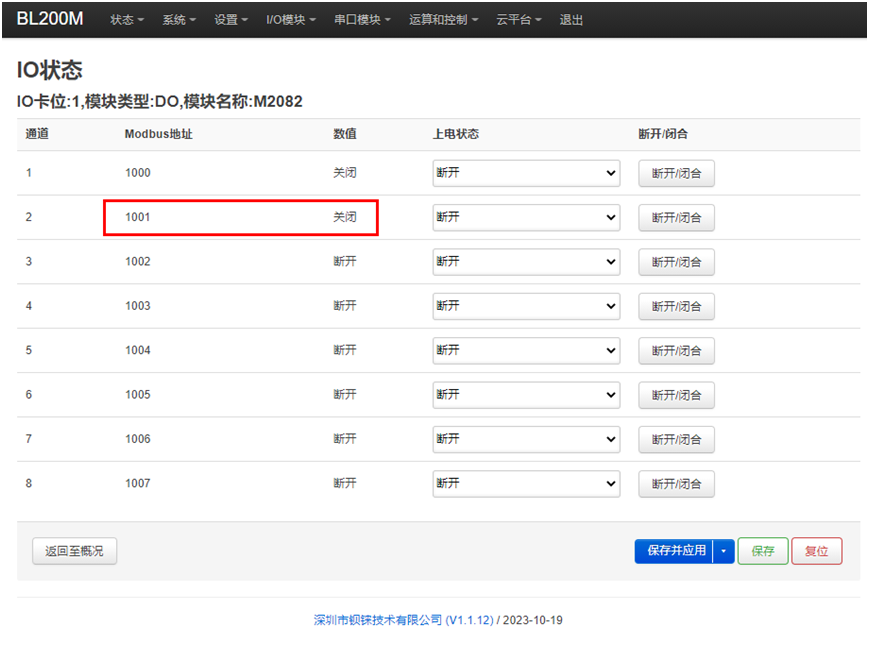Open the 系统 menu
Image resolution: width=869 pixels, height=646 pixels.
tap(179, 20)
